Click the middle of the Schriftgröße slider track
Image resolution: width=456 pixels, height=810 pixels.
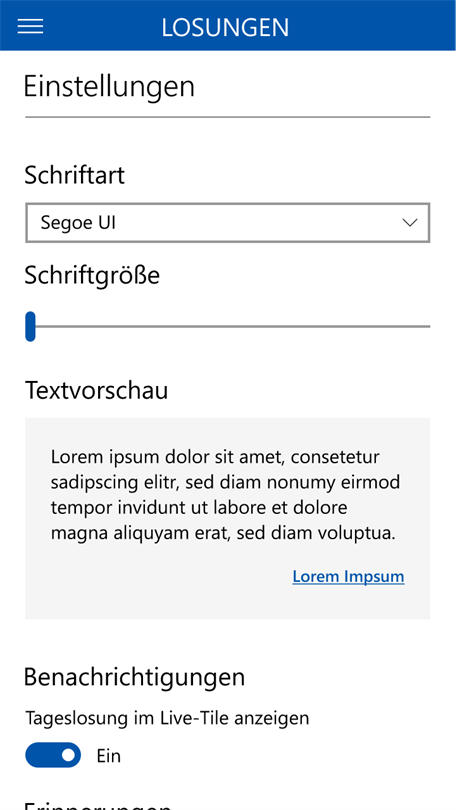(x=228, y=326)
